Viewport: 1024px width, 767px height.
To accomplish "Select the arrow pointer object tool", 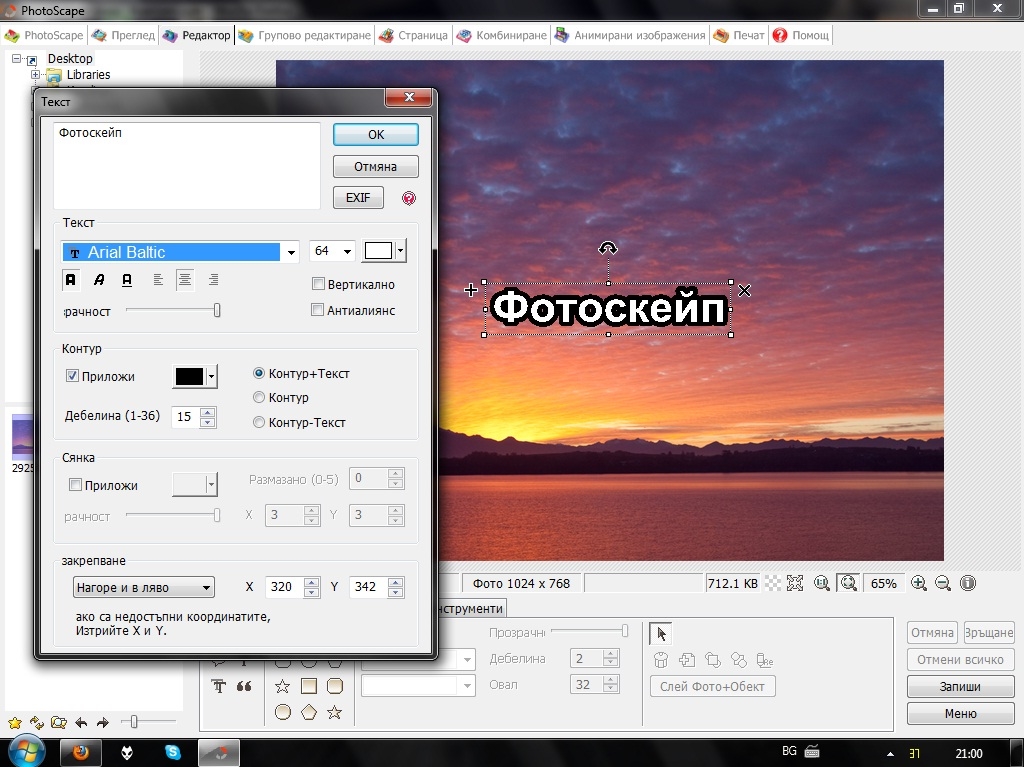I will click(661, 634).
